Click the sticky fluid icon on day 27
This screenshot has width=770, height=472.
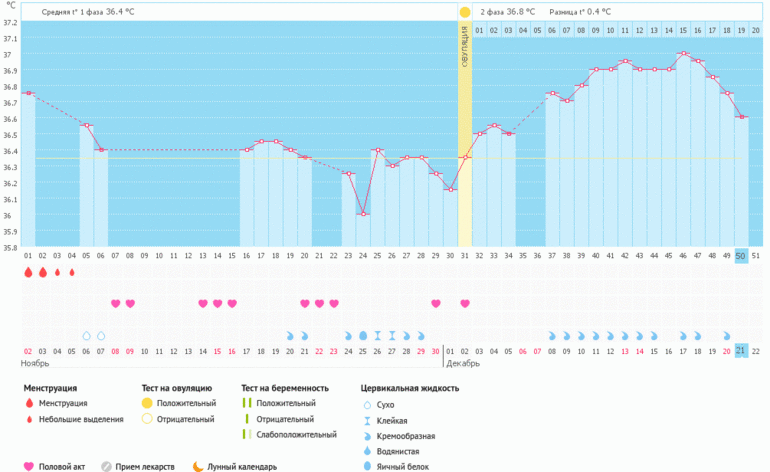[x=392, y=335]
